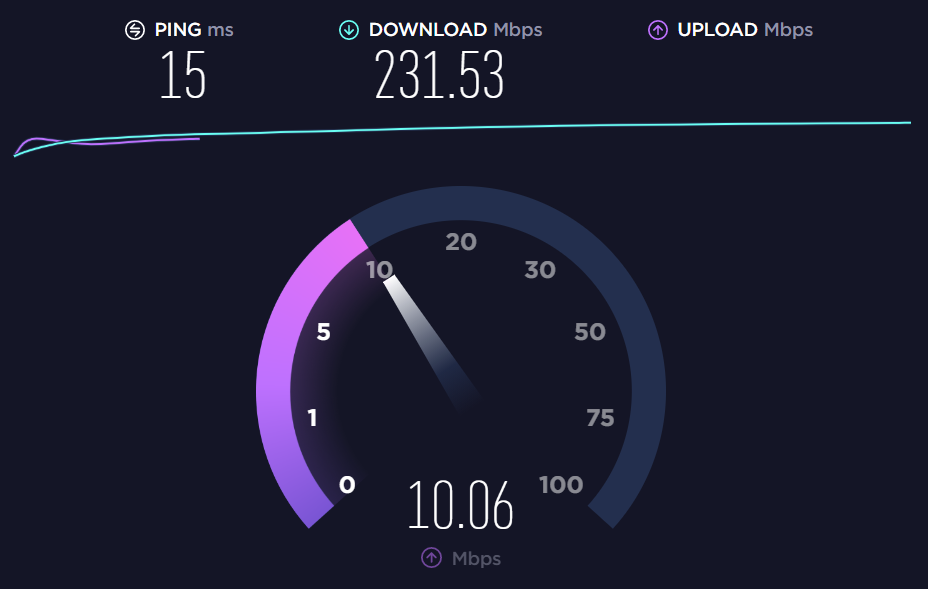The width and height of the screenshot is (928, 589).
Task: Click the PING ms label
Action: [194, 30]
